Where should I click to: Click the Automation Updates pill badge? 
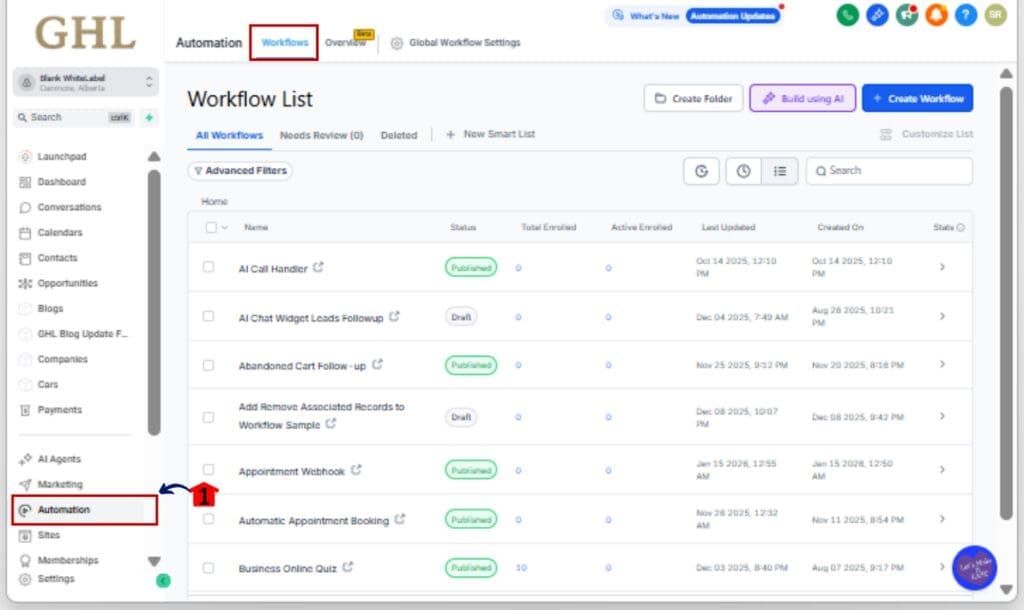pos(734,15)
